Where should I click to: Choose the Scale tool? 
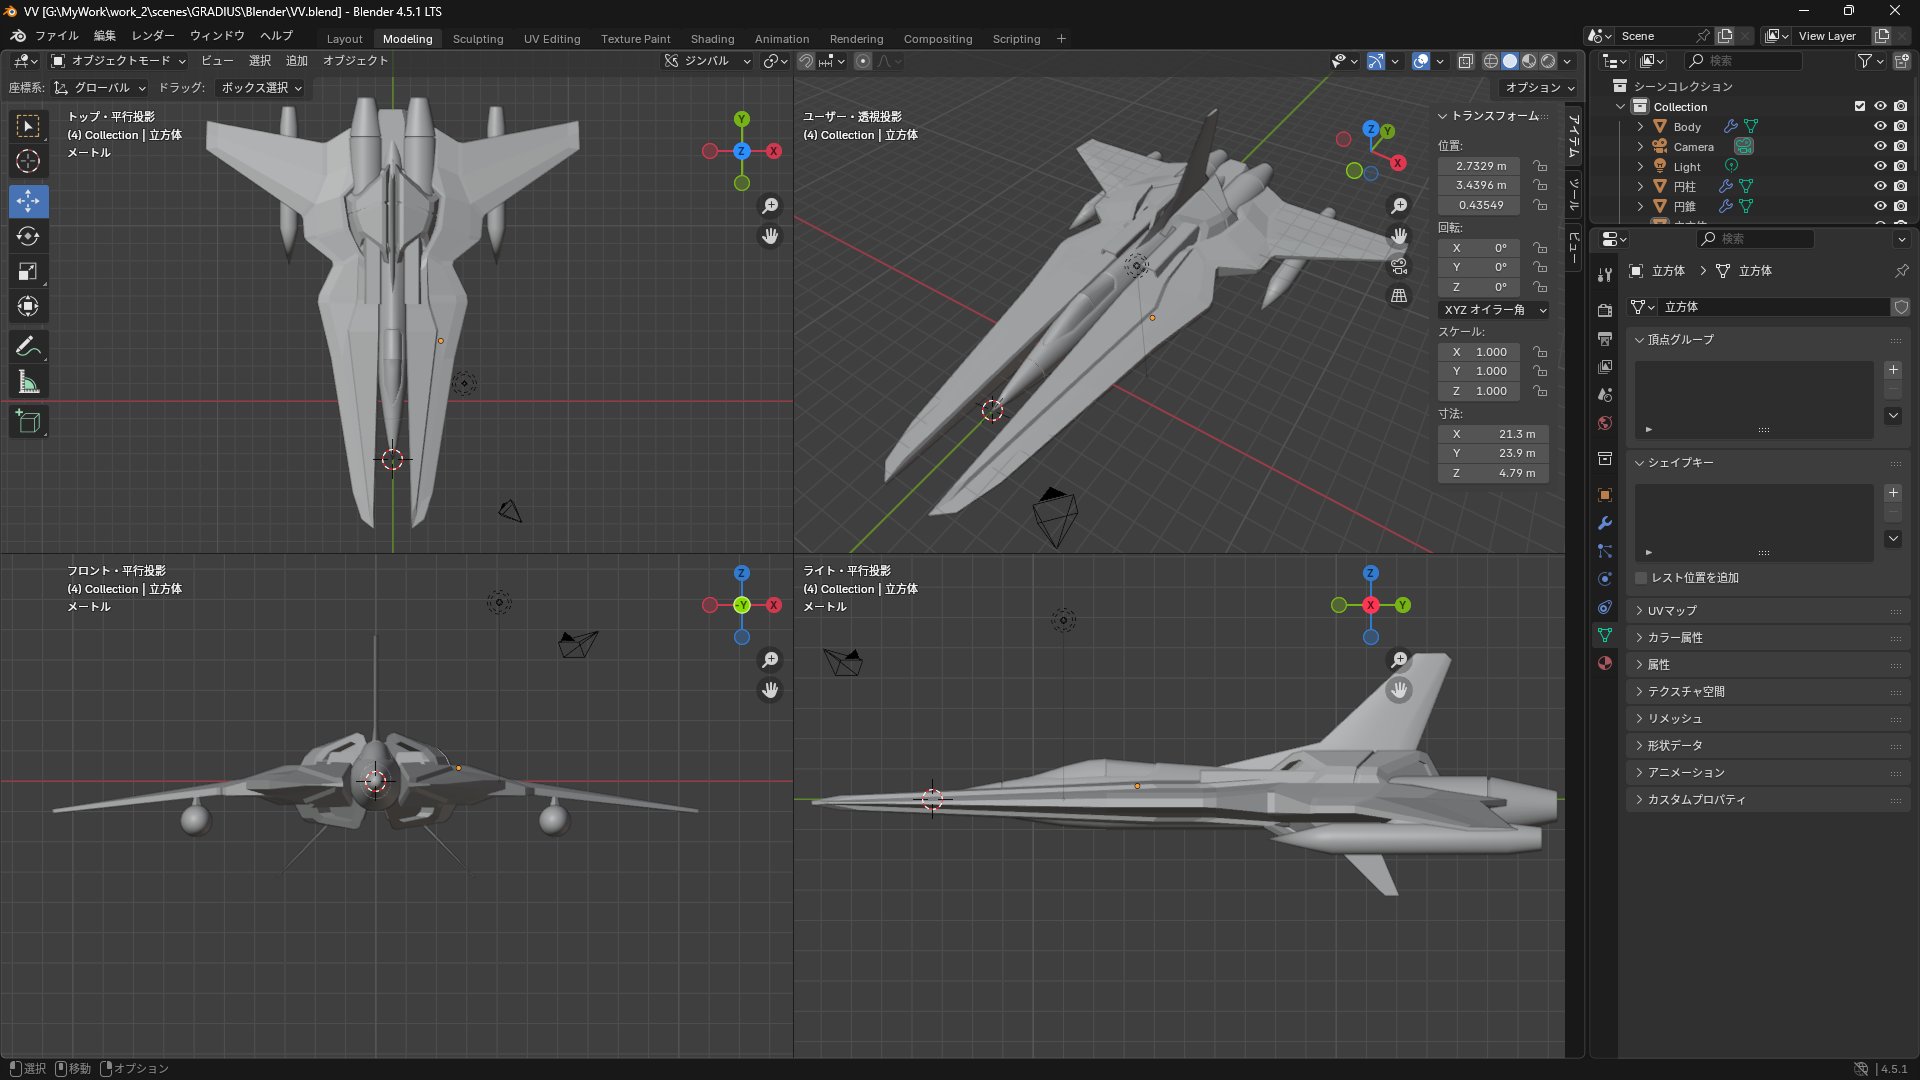point(28,271)
